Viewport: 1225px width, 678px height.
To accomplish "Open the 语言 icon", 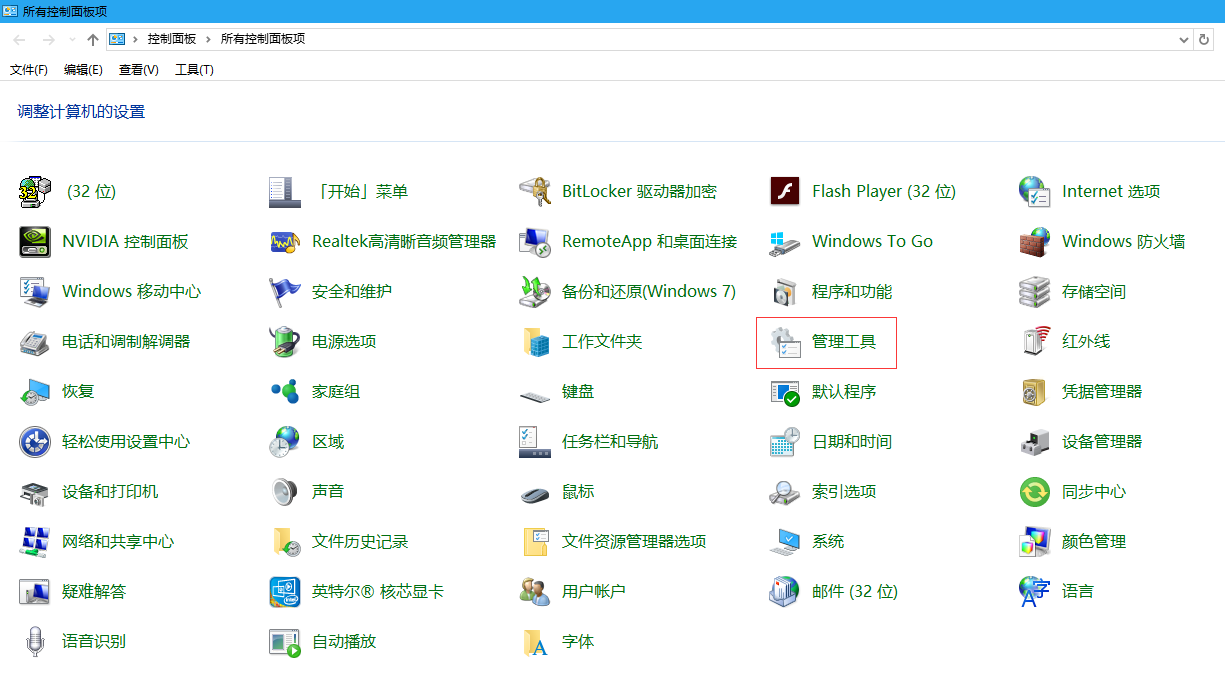I will (x=1035, y=591).
